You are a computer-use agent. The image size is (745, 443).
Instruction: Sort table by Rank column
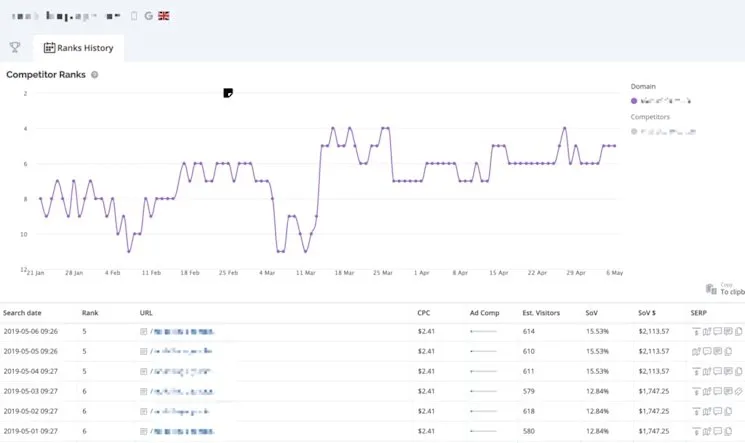click(x=90, y=313)
